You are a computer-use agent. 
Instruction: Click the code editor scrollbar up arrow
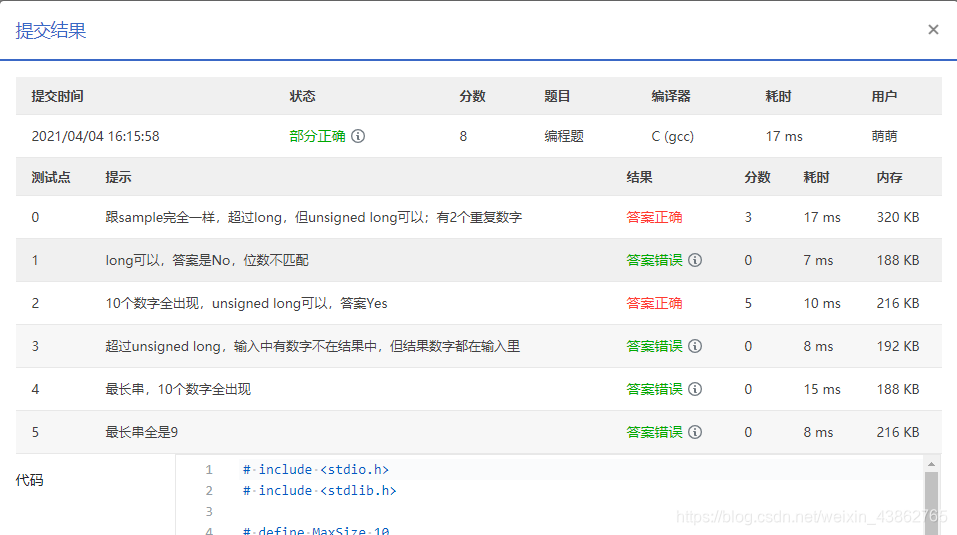(931, 464)
